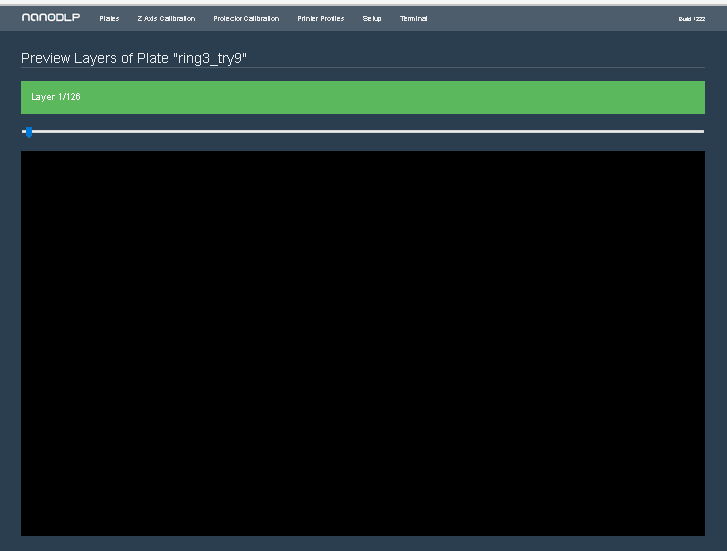The image size is (727, 551).
Task: Click the far right end of the layer slider
Action: pyautogui.click(x=702, y=131)
